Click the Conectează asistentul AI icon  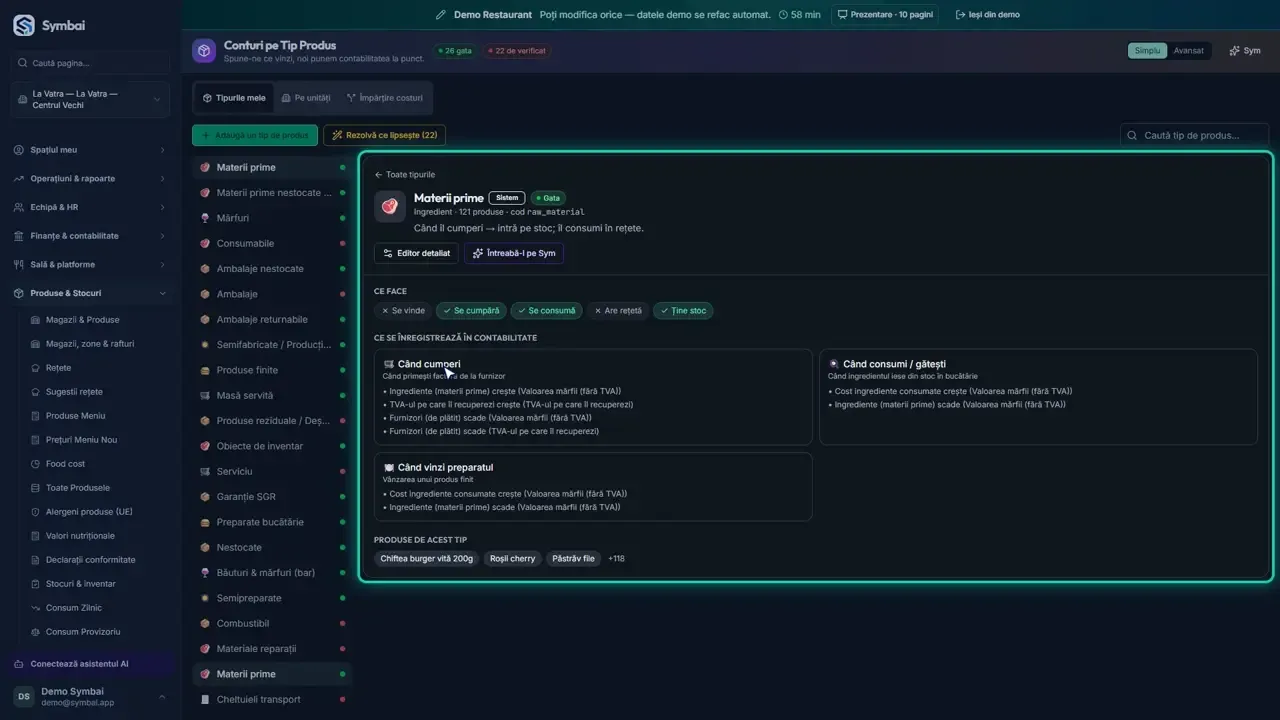(20, 664)
